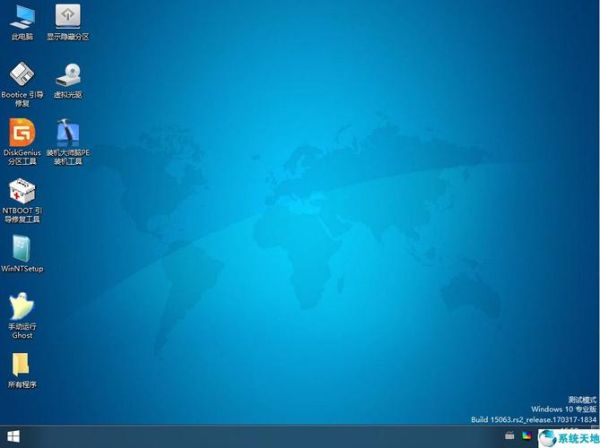Screen dimensions: 600x448
Task: Click the 测试模式 watermark text
Action: tap(581, 399)
